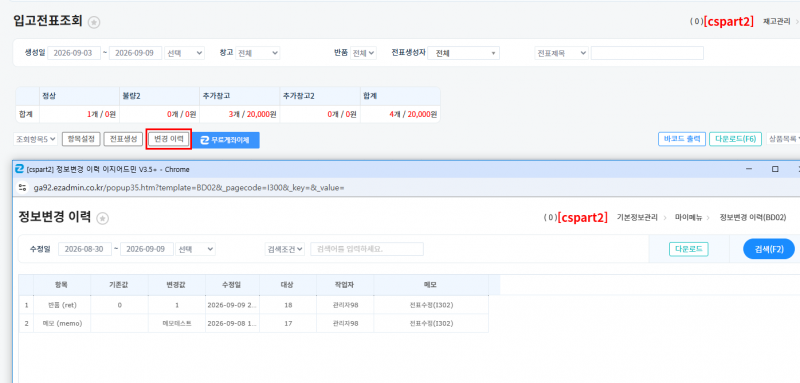Click the 작업자 column header
This screenshot has height=383, width=800.
[x=345, y=285]
